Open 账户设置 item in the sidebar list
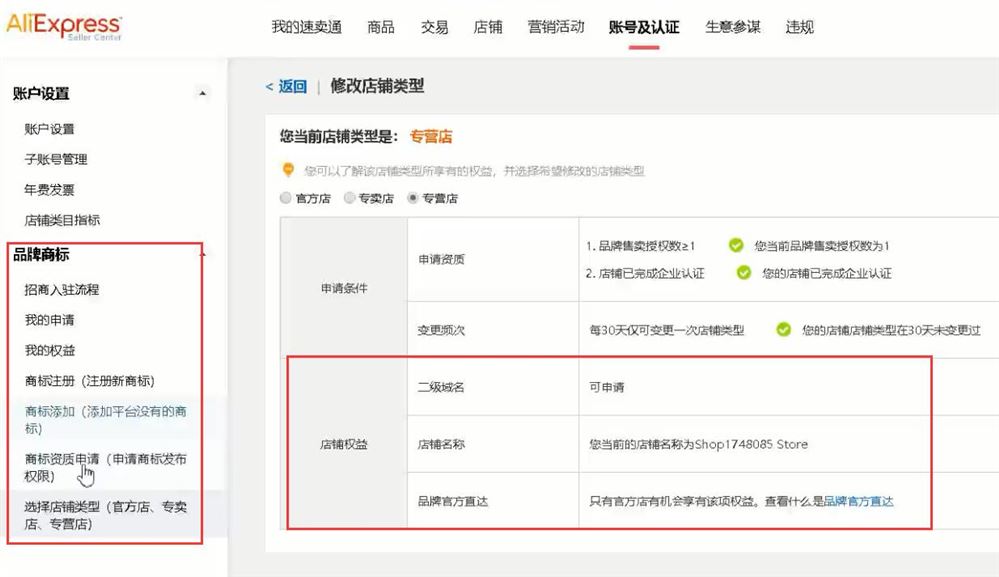The width and height of the screenshot is (999, 577). click(50, 129)
